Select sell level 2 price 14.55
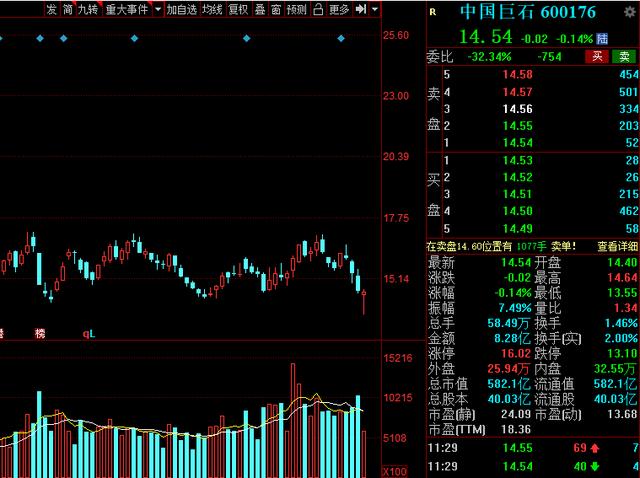640x478 pixels. (517, 126)
